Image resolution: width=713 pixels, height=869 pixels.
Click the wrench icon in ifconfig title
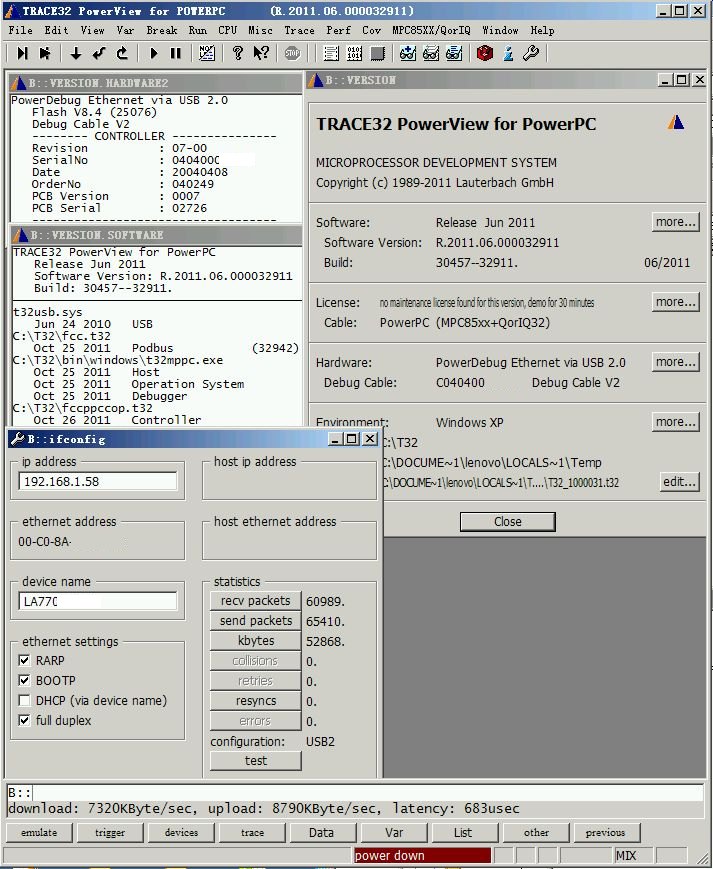pyautogui.click(x=17, y=439)
